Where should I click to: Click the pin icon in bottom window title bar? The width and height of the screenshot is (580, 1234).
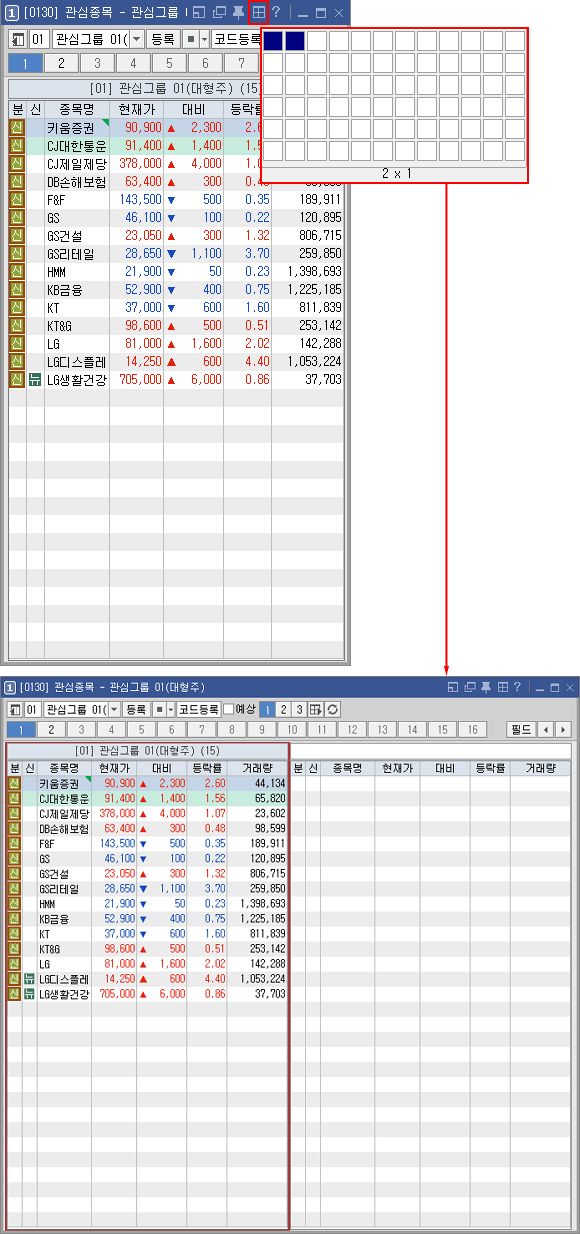(x=485, y=687)
